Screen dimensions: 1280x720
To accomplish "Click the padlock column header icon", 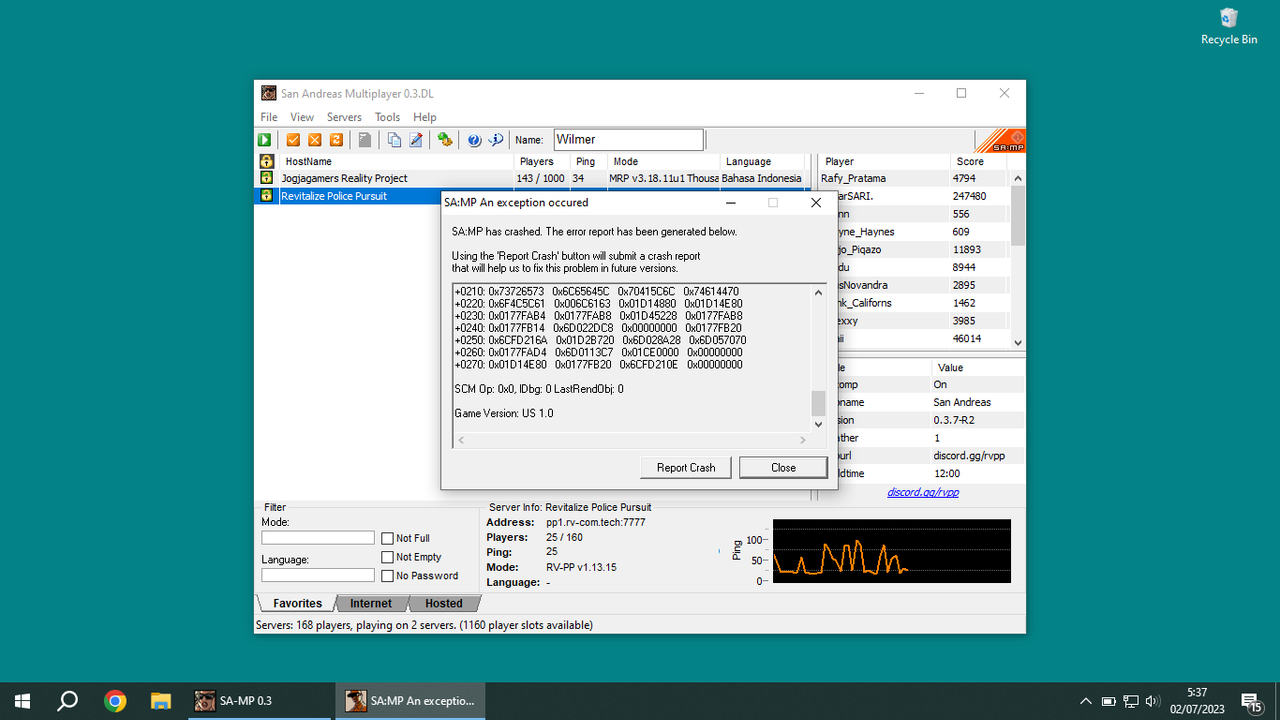I will pos(266,161).
